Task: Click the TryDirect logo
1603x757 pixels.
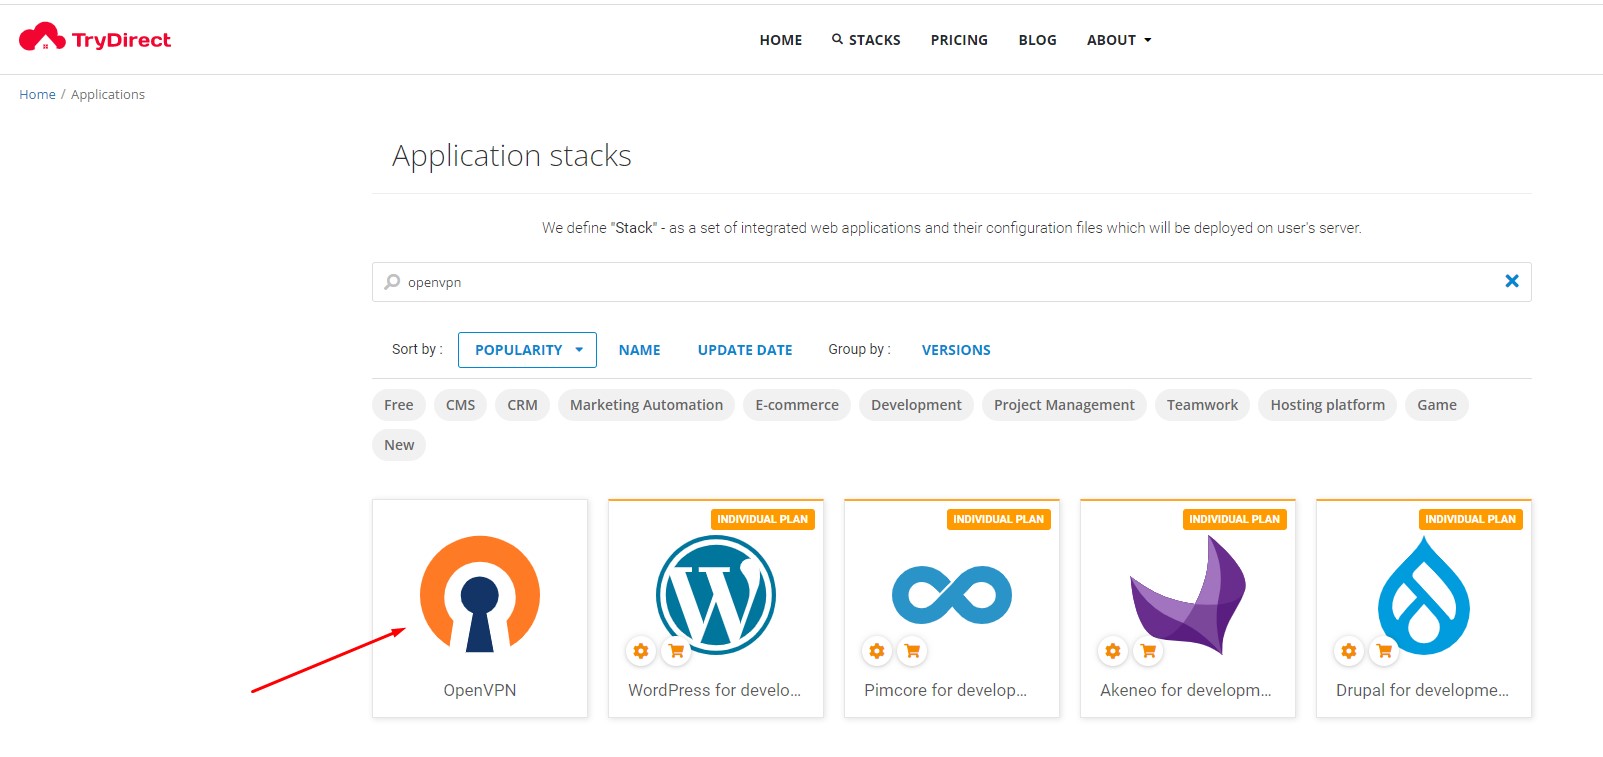Action: pos(95,39)
